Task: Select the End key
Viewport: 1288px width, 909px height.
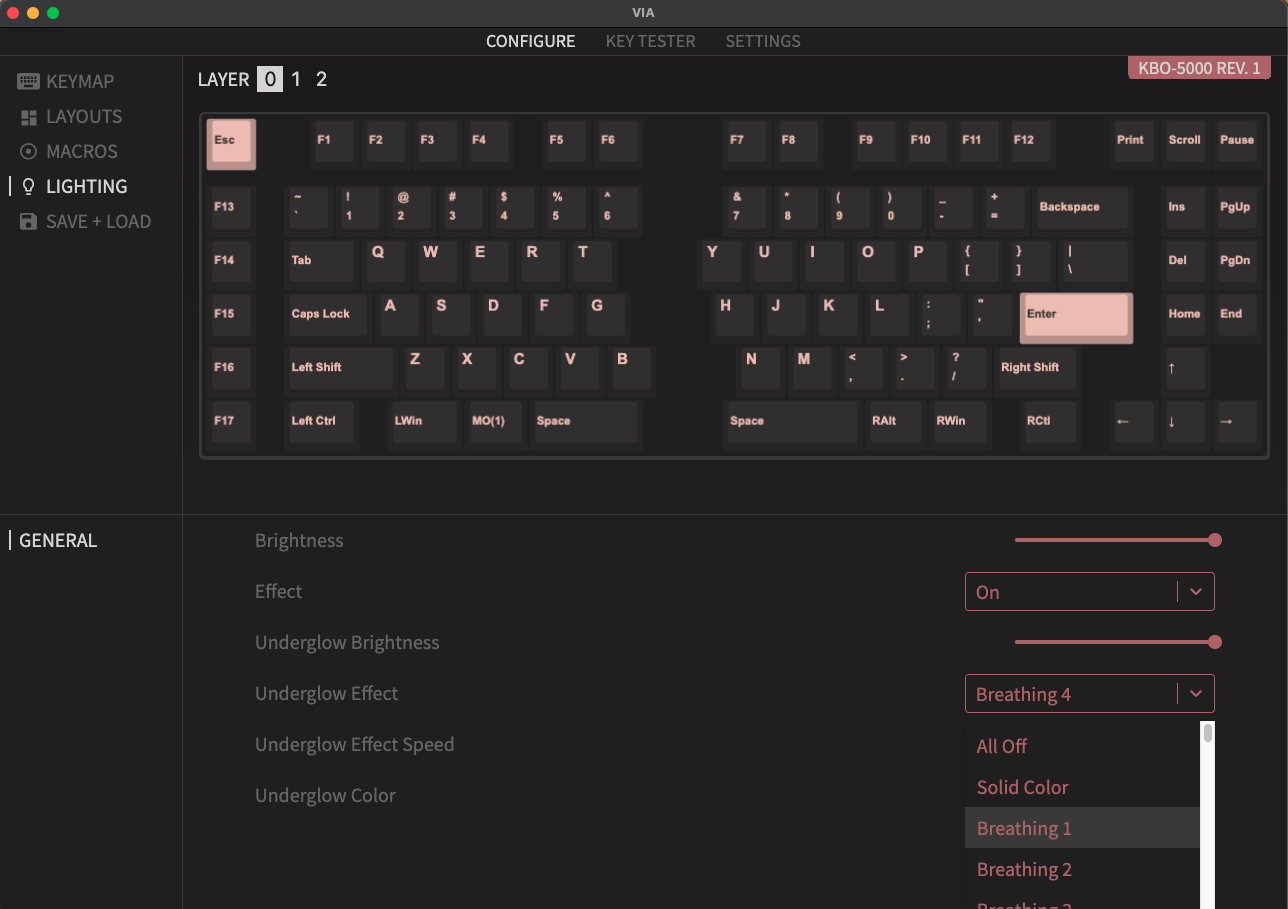Action: (1237, 316)
